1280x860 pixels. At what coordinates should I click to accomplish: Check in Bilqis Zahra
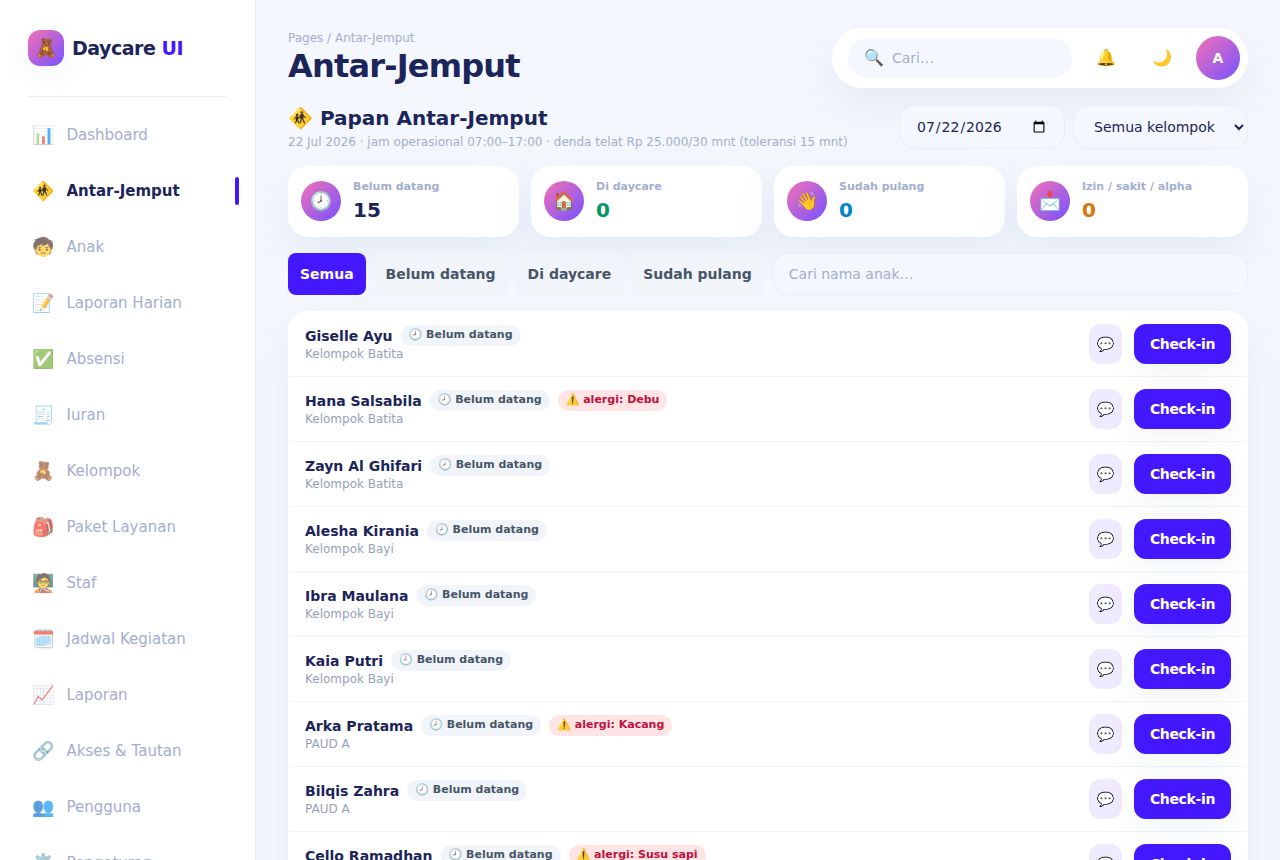(1182, 799)
